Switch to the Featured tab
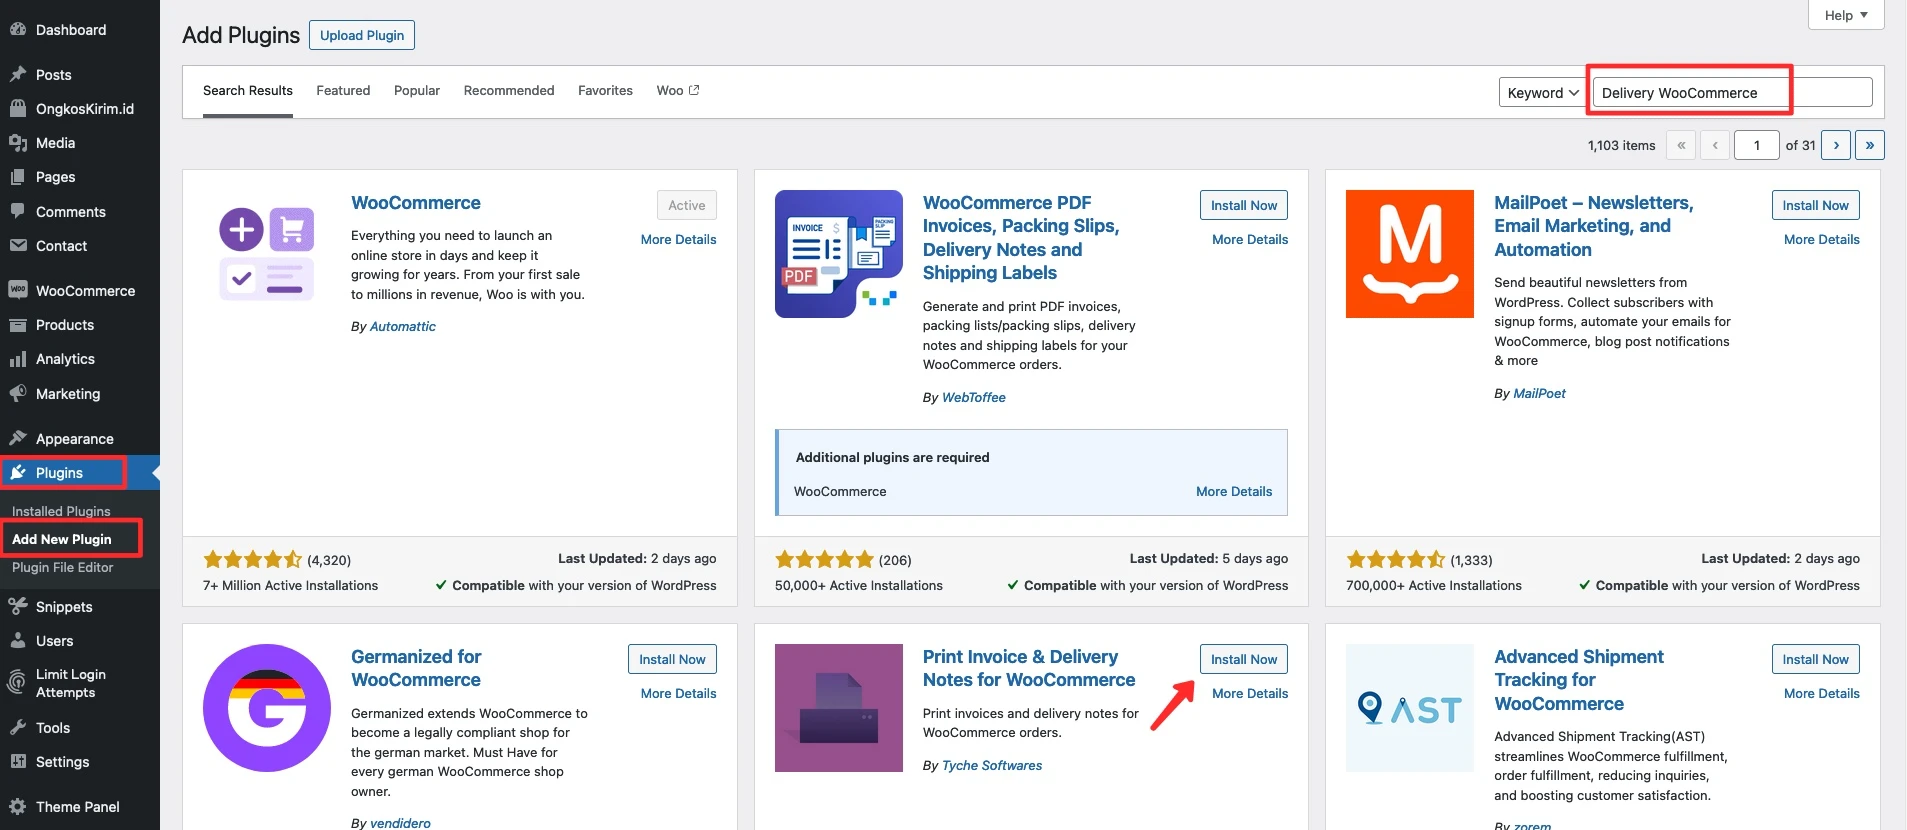The image size is (1907, 830). point(343,90)
